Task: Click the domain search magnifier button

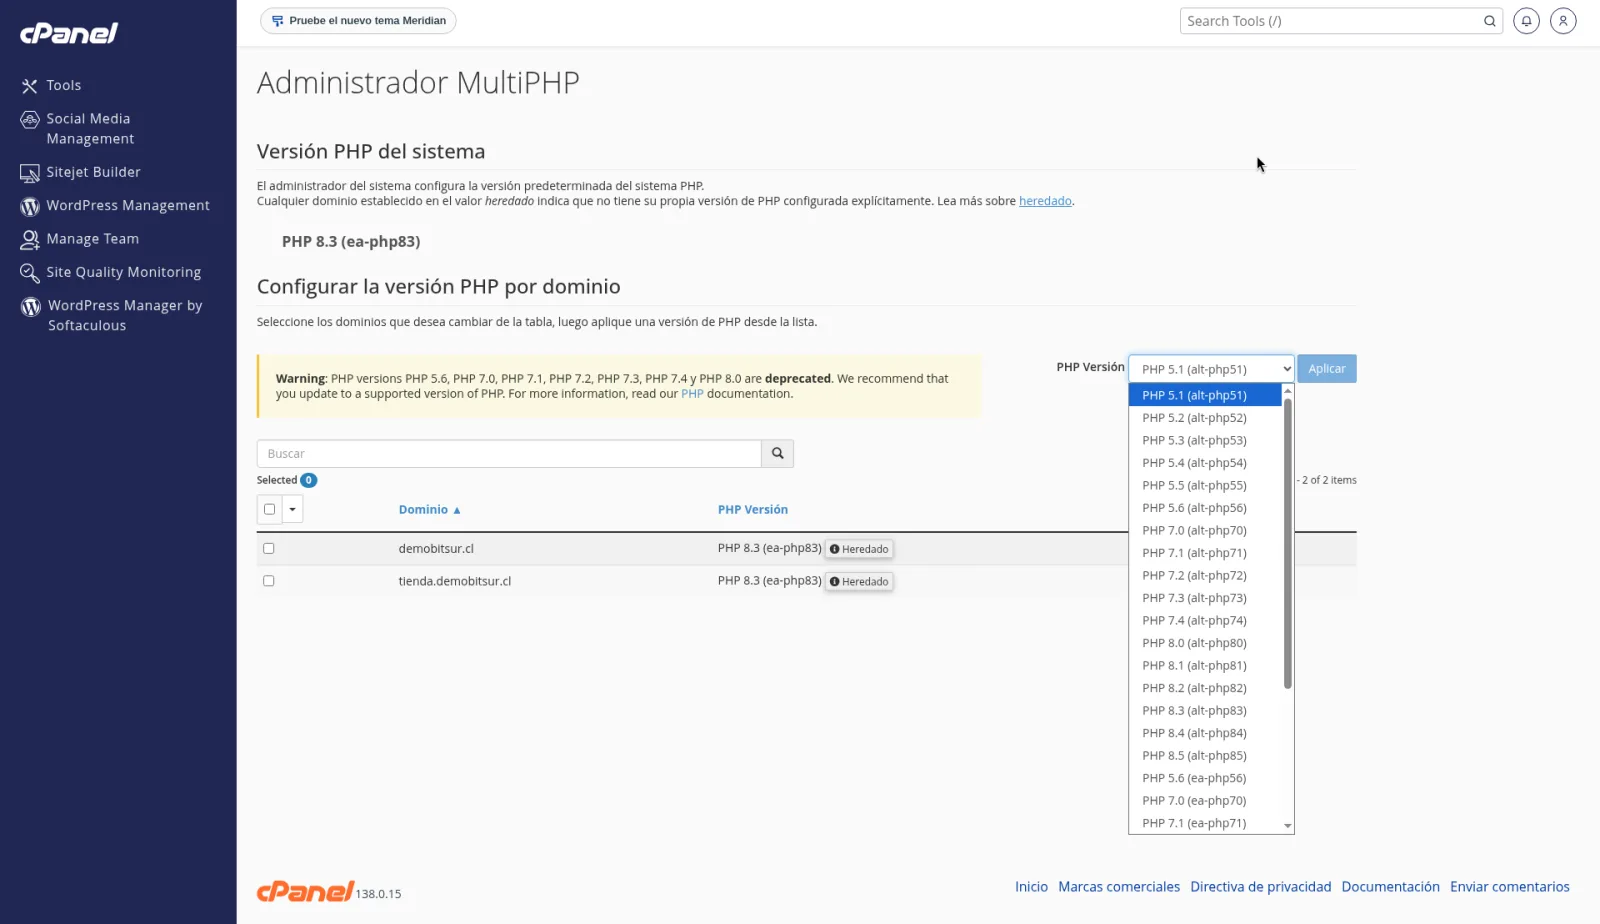Action: 777,454
